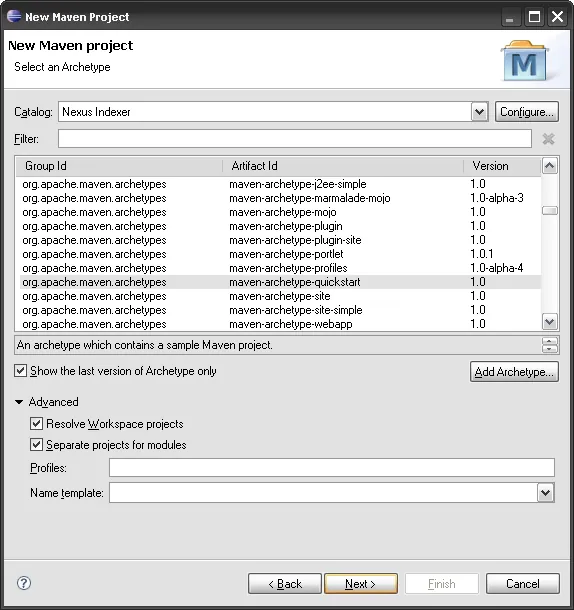Click into the Name template field
This screenshot has width=574, height=610.
(x=323, y=493)
